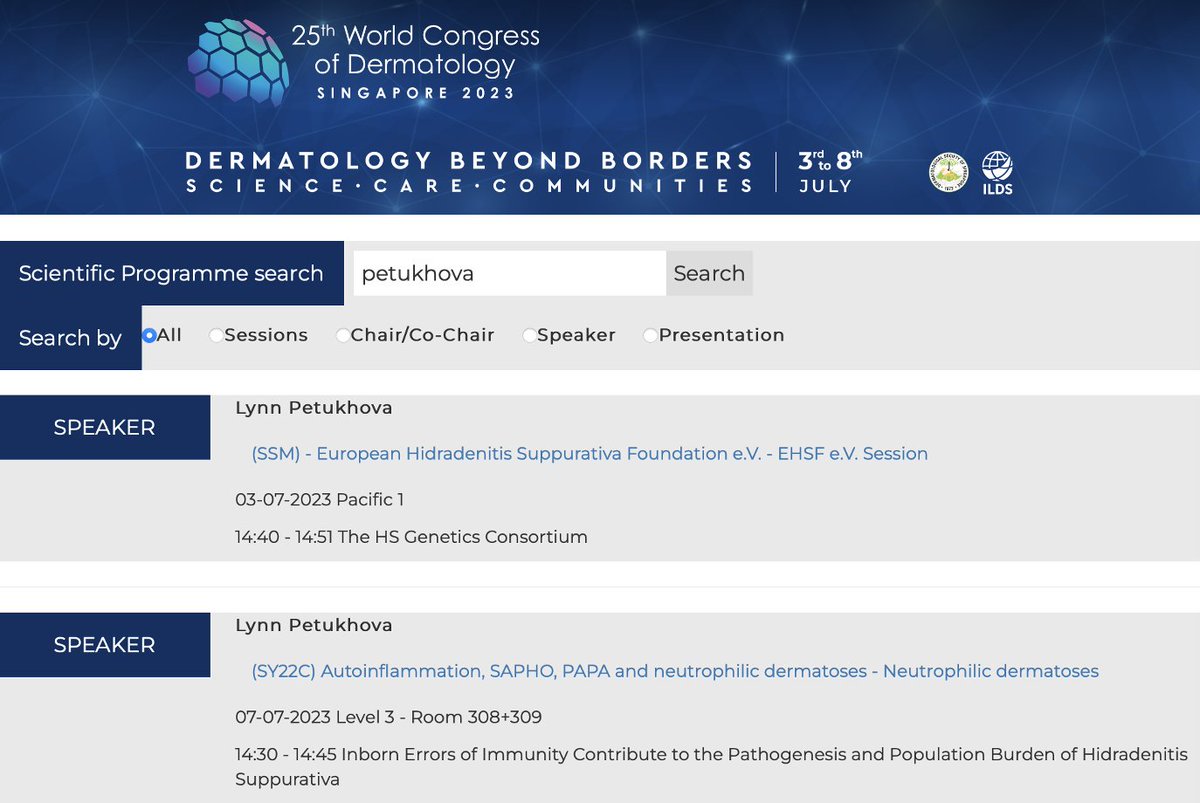Select the Speaker radio button
Image resolution: width=1200 pixels, height=803 pixels.
coord(529,335)
